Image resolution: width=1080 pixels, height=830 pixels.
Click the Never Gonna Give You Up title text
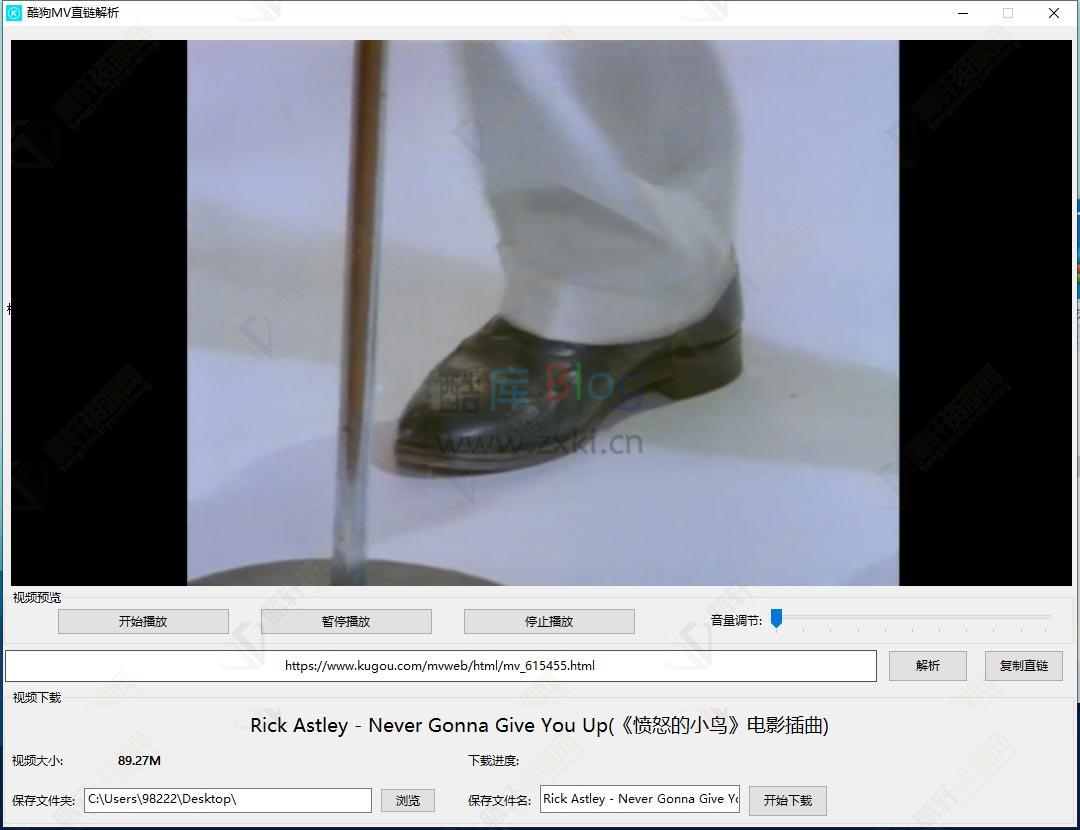point(540,725)
